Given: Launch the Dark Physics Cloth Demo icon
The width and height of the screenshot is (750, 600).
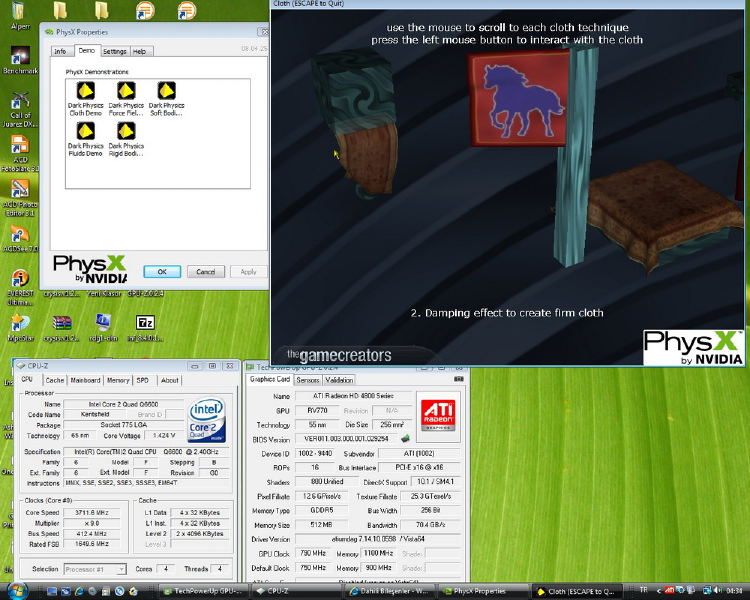Looking at the screenshot, I should (86, 99).
